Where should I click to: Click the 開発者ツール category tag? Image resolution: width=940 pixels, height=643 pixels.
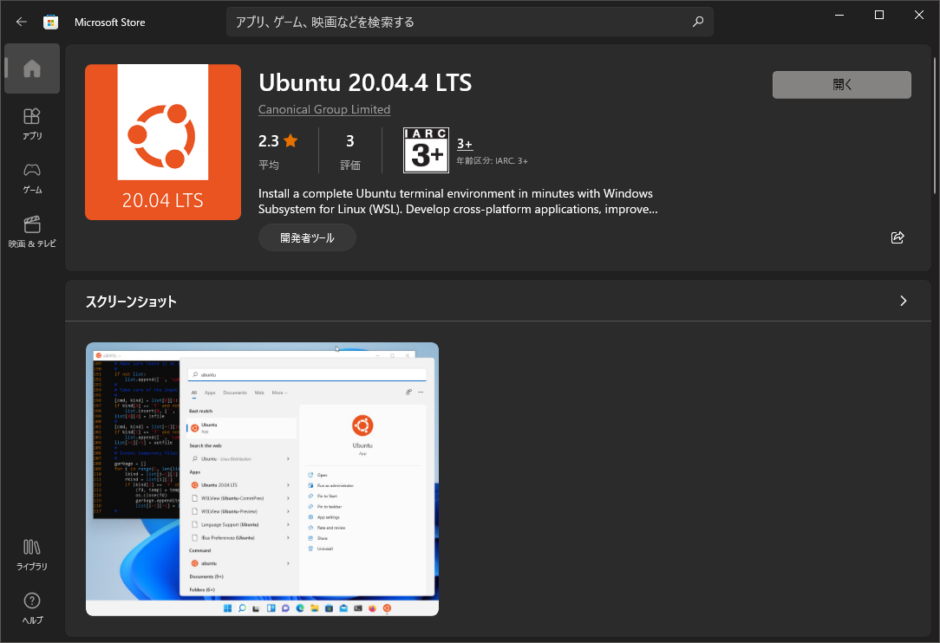pyautogui.click(x=307, y=237)
